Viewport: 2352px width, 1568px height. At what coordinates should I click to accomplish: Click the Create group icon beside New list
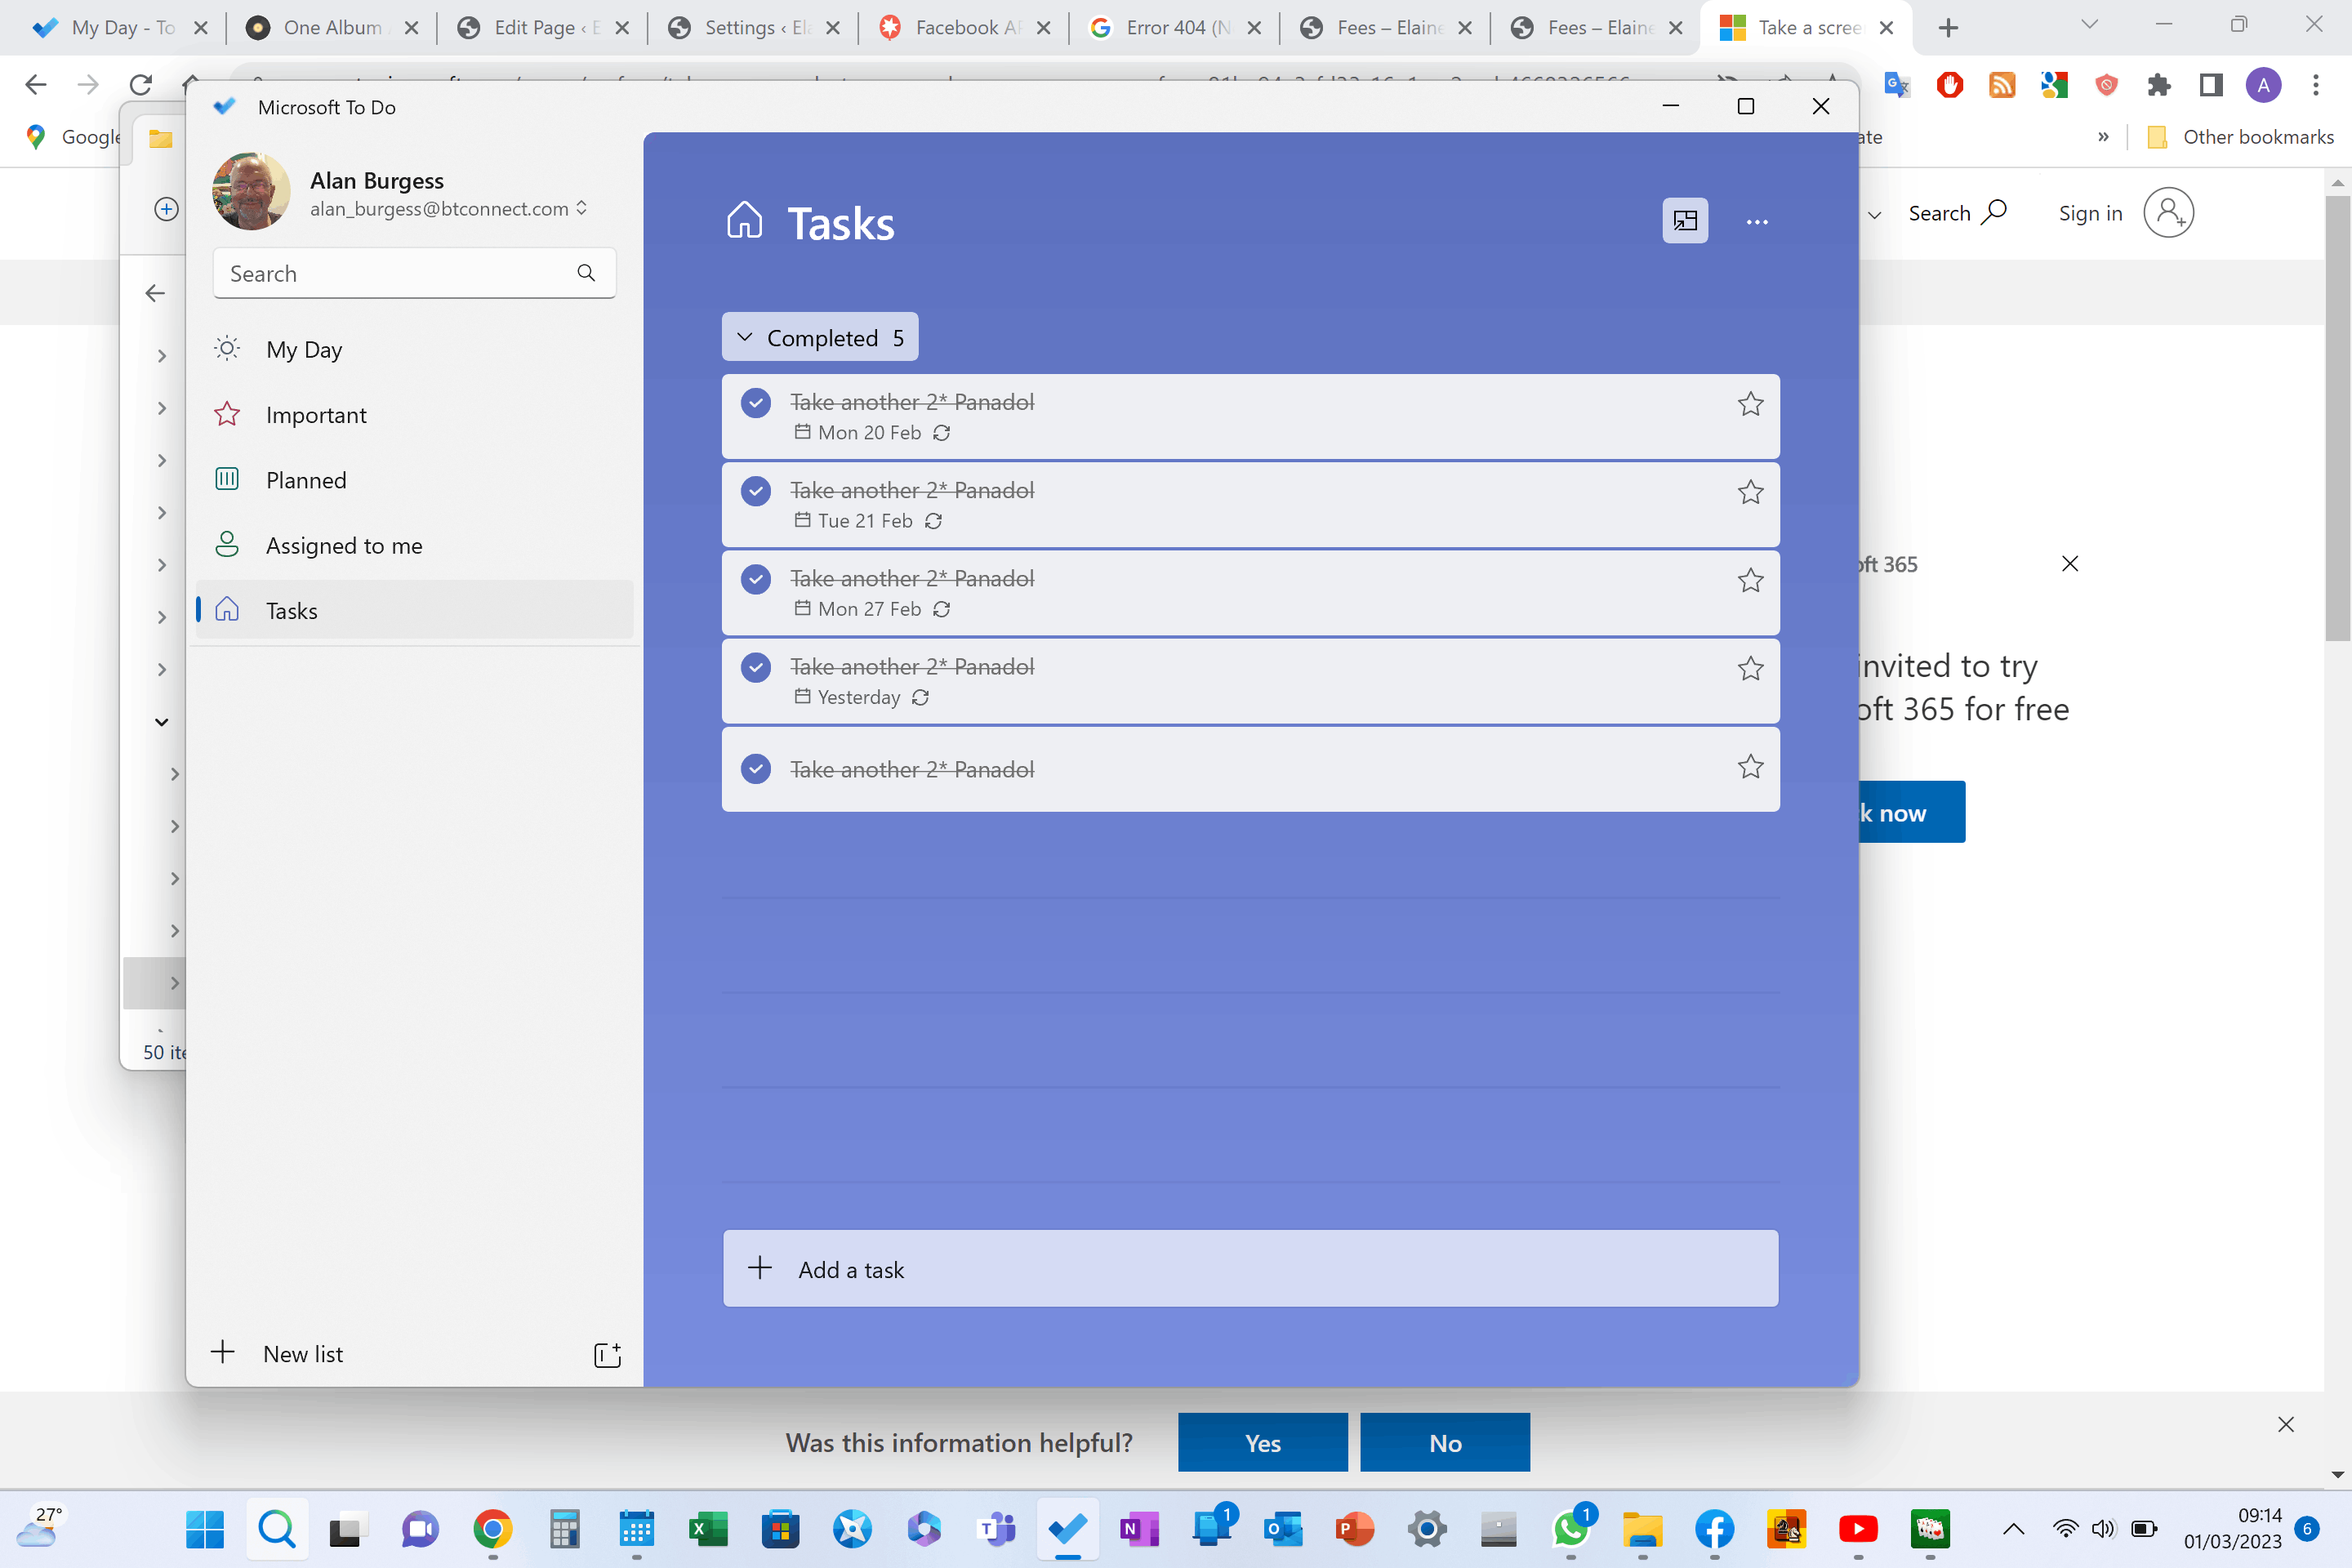click(607, 1354)
